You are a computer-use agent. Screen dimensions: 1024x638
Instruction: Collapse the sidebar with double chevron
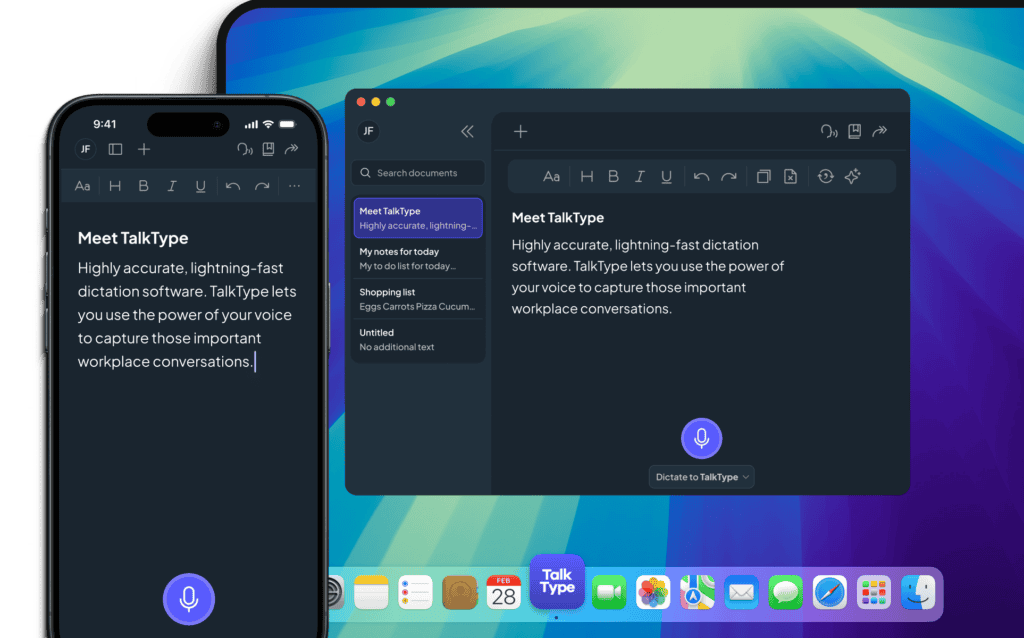(x=467, y=131)
